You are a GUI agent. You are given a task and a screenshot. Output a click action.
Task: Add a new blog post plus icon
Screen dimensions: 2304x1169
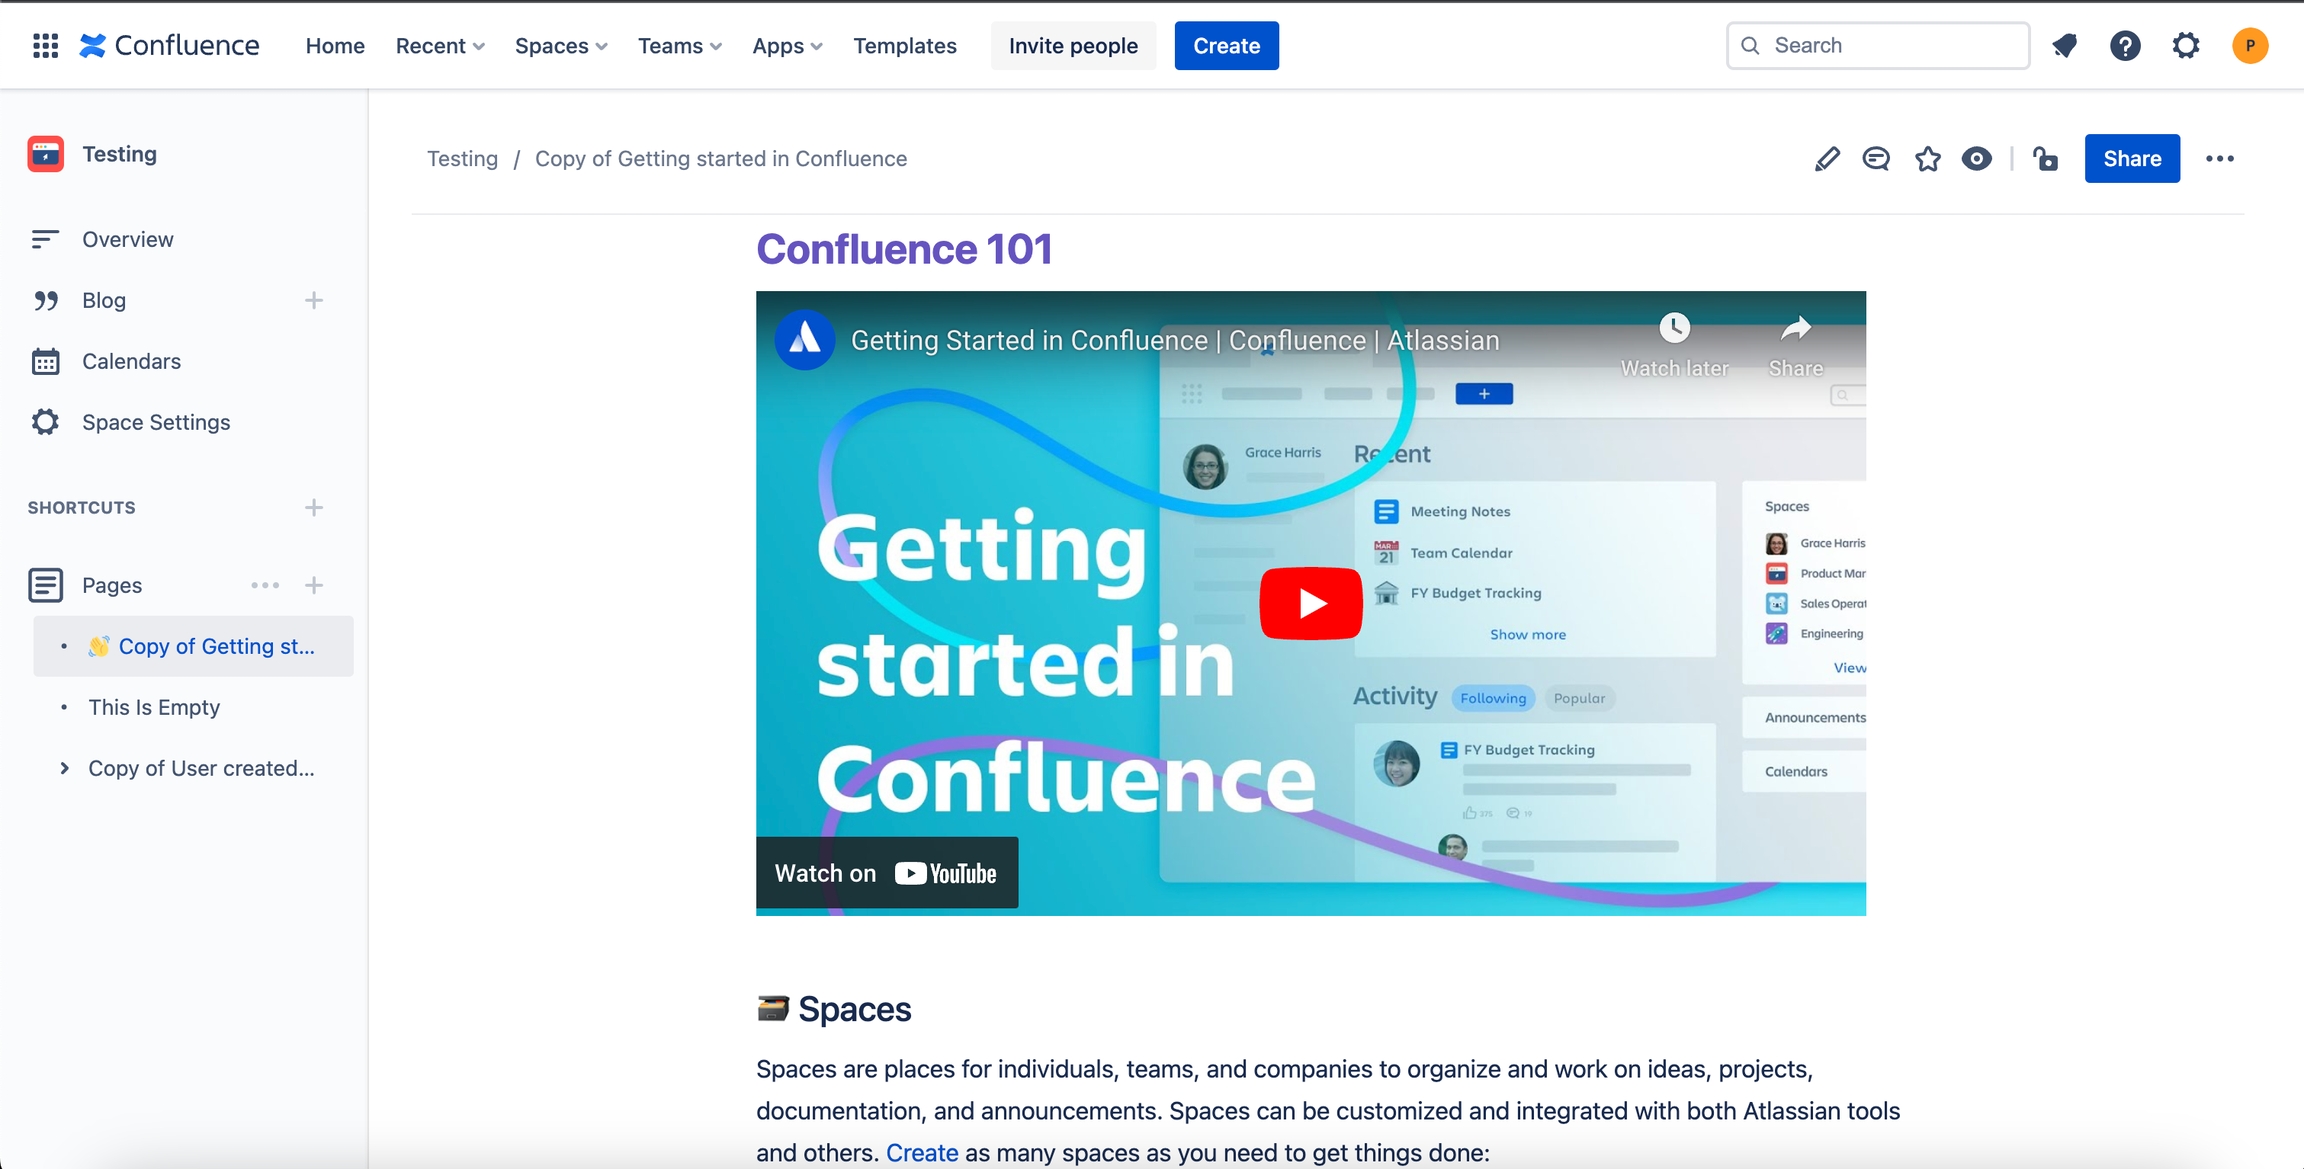point(314,301)
